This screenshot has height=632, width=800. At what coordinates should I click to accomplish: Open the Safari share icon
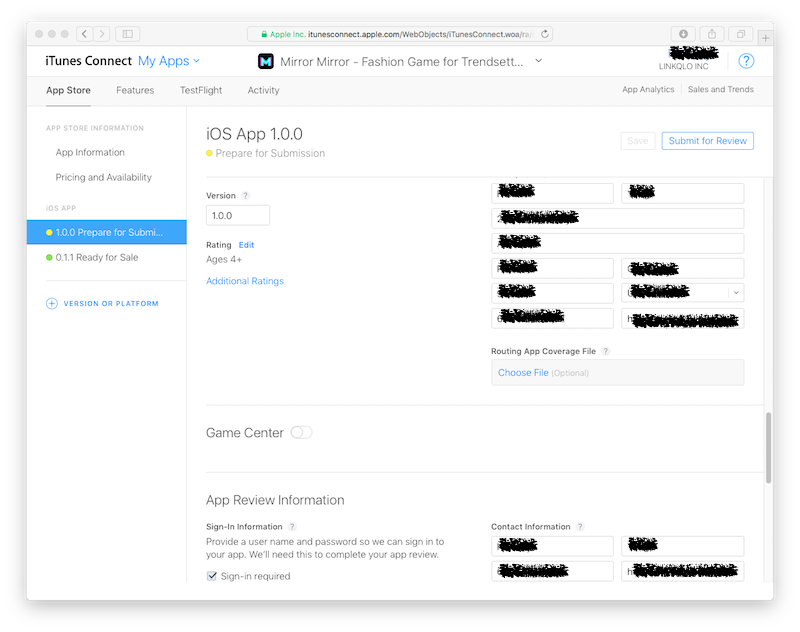(x=712, y=34)
